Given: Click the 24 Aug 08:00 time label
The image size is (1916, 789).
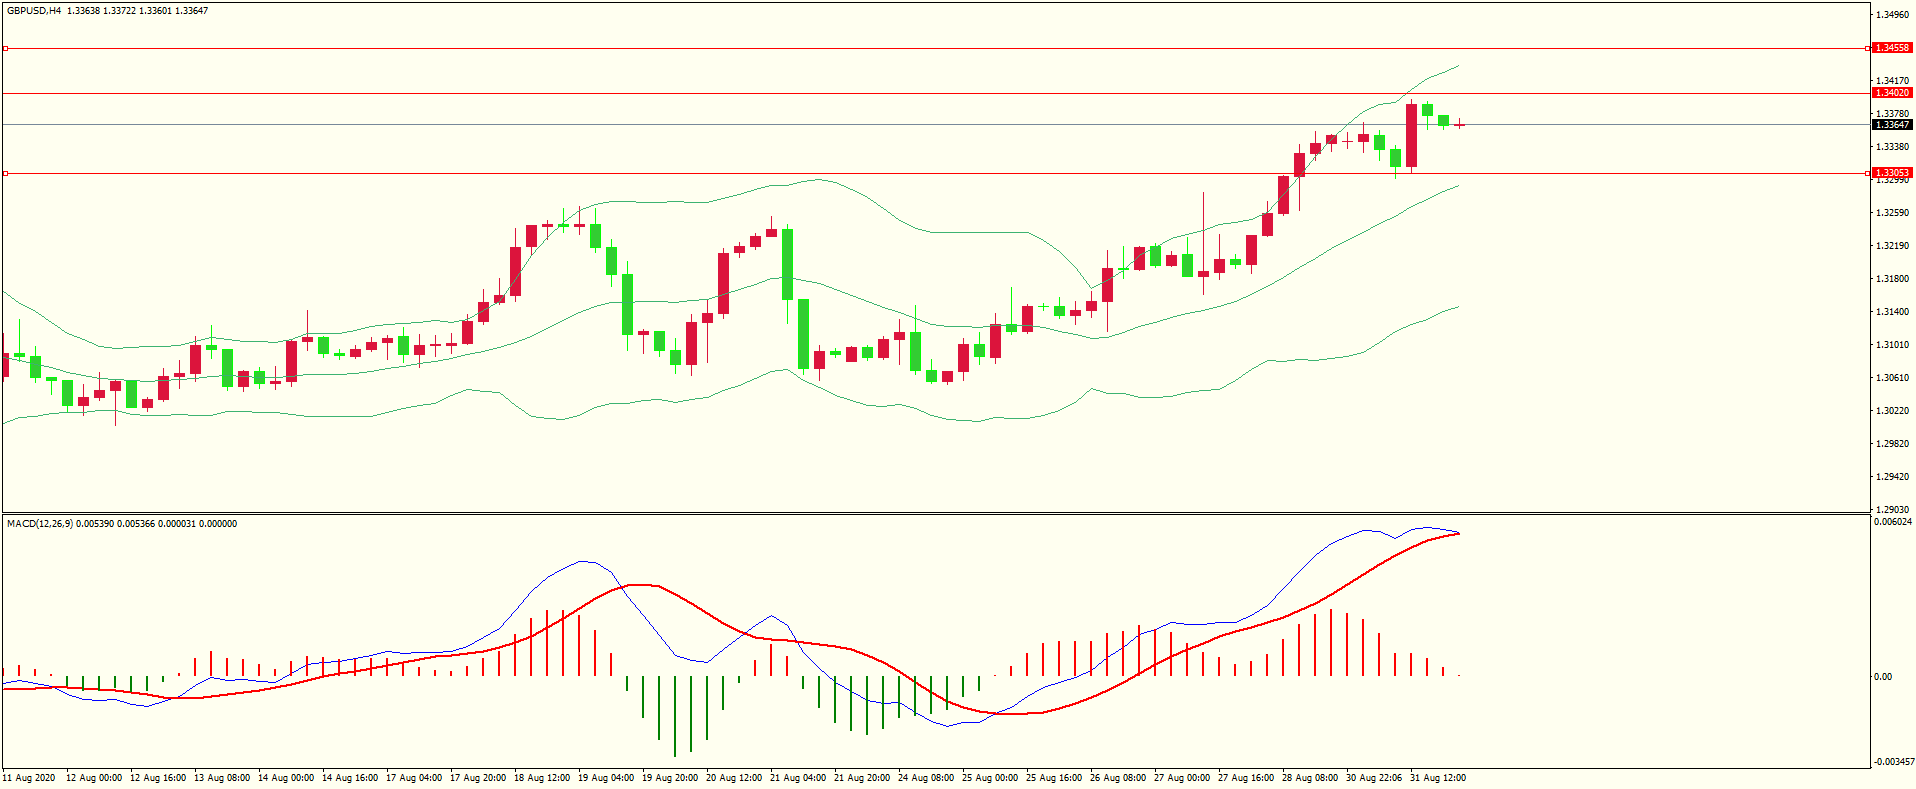Looking at the screenshot, I should pos(926,778).
